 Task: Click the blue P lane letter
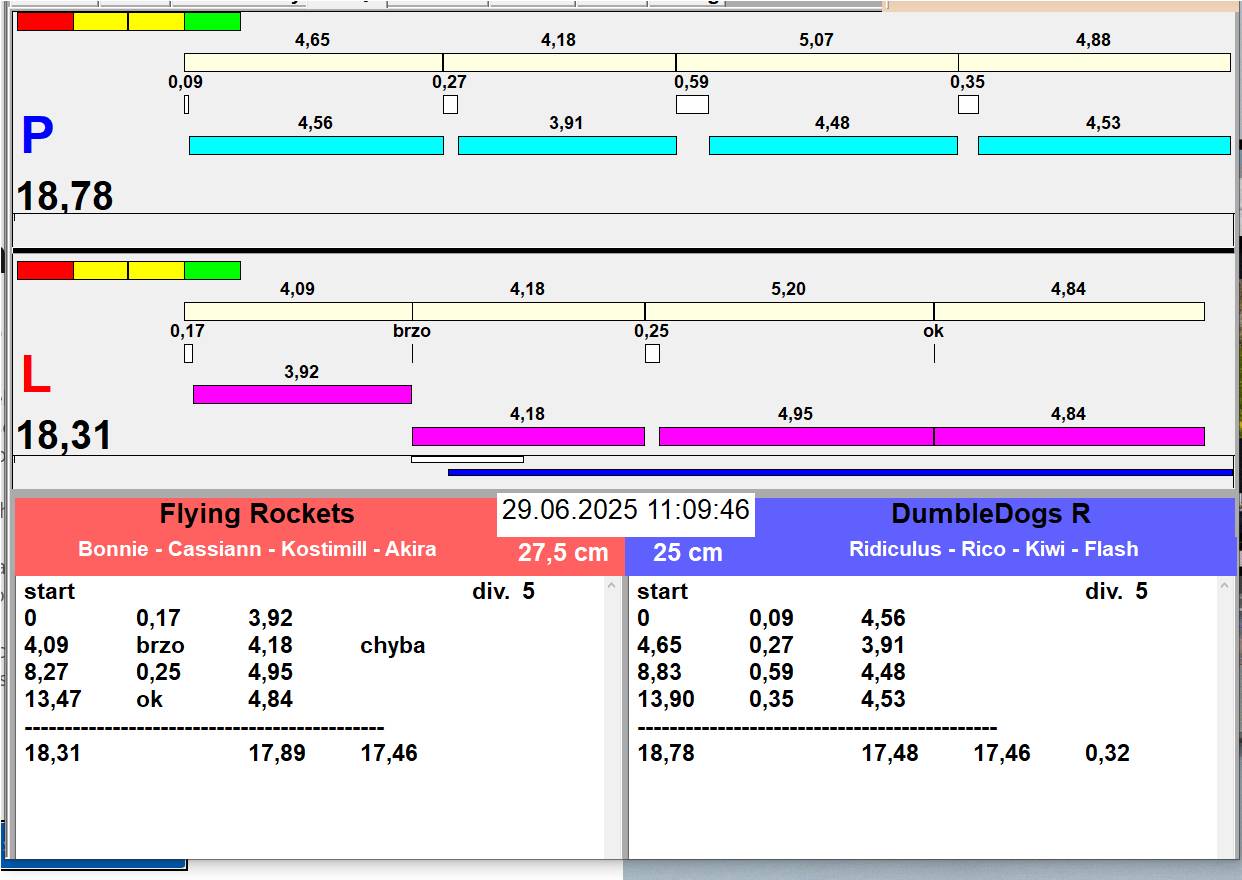(x=37, y=137)
